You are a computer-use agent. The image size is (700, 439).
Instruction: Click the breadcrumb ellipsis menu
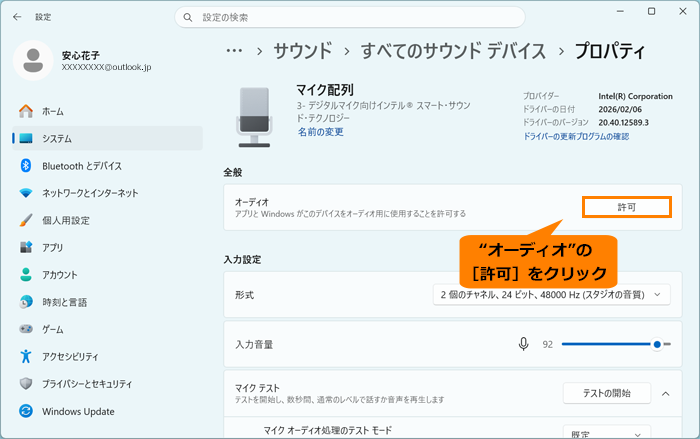234,51
